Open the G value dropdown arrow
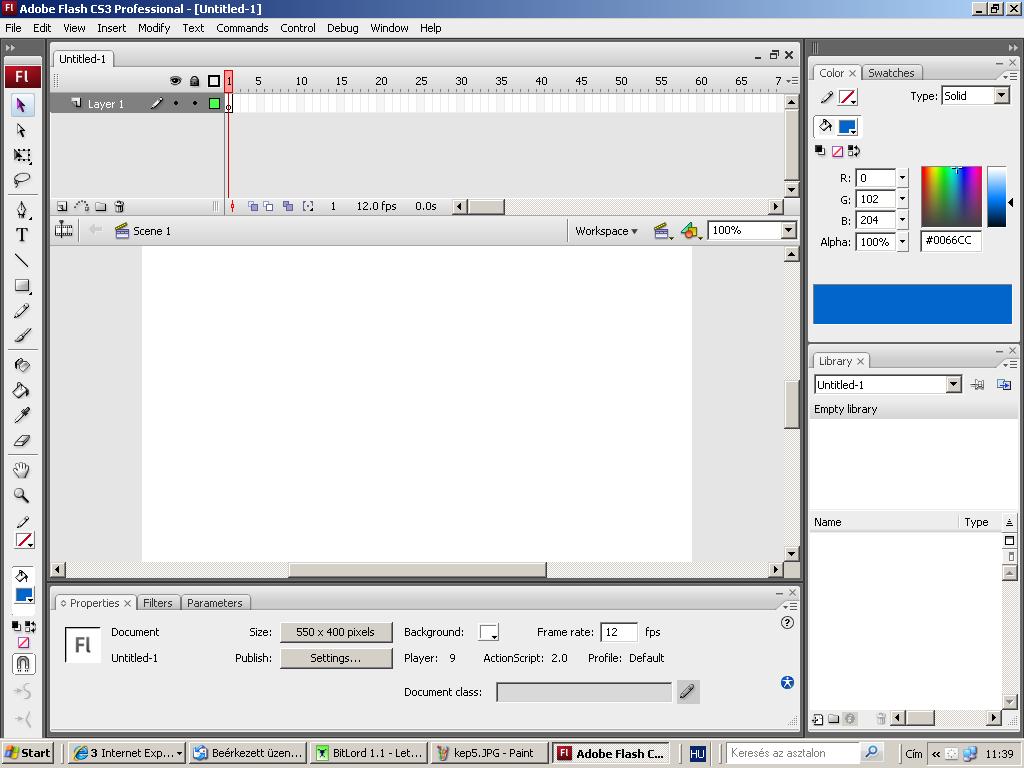 pos(903,199)
